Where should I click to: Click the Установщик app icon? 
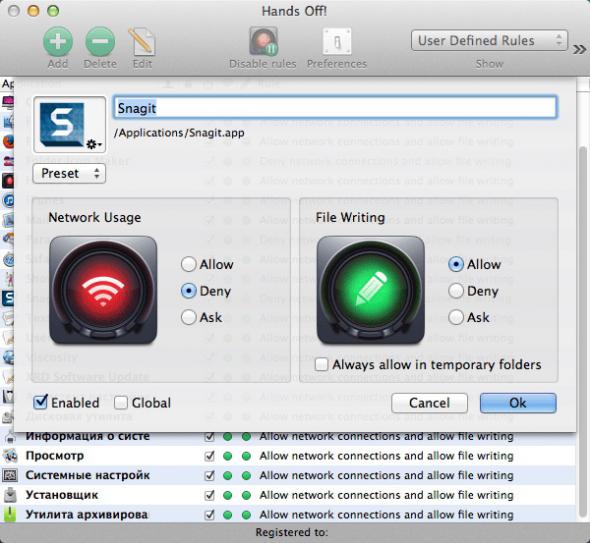point(10,495)
